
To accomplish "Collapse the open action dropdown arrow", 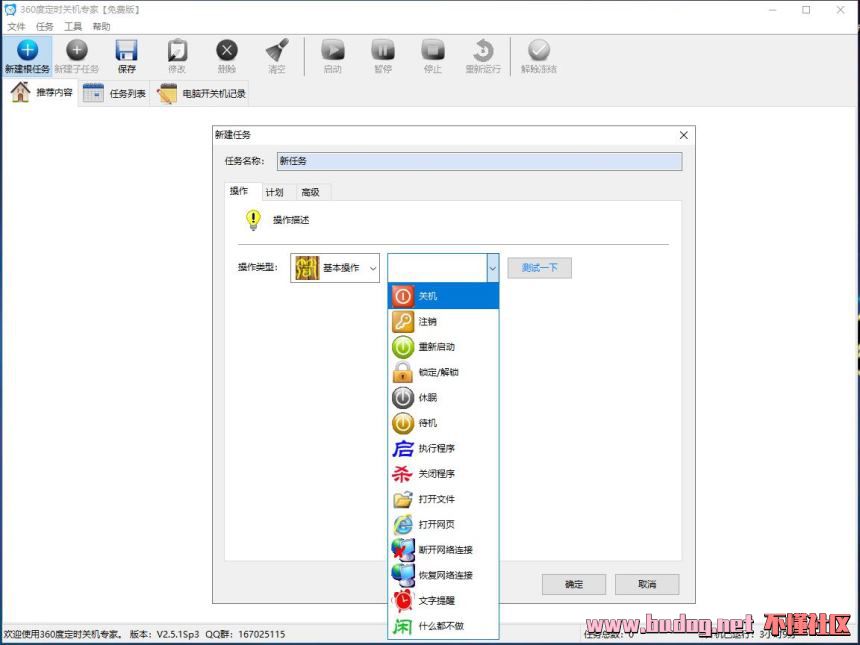I will click(493, 268).
